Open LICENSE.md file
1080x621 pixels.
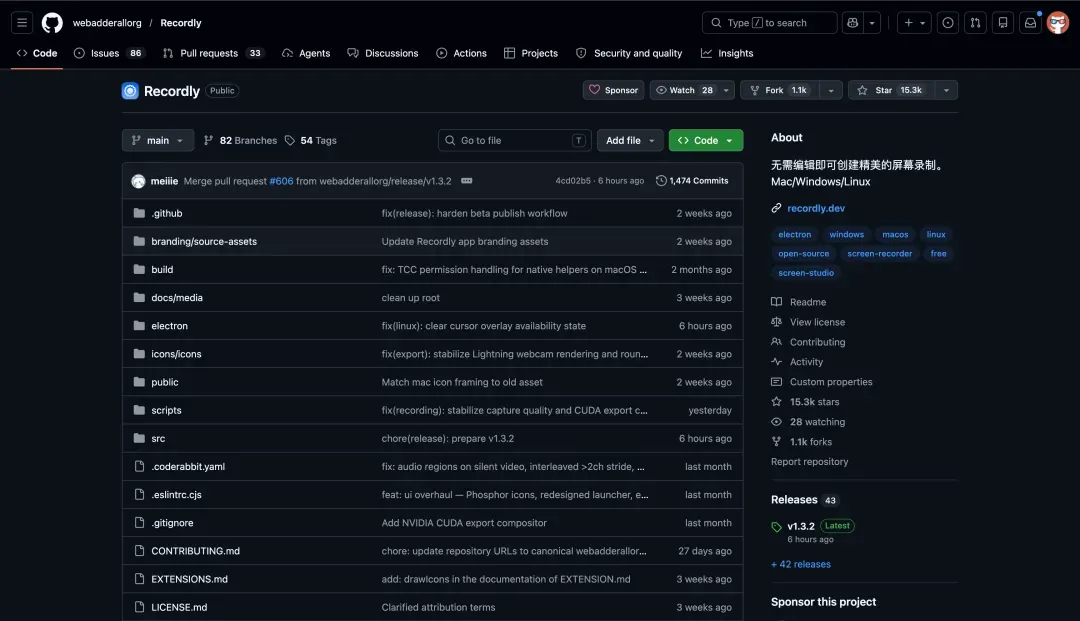179,607
